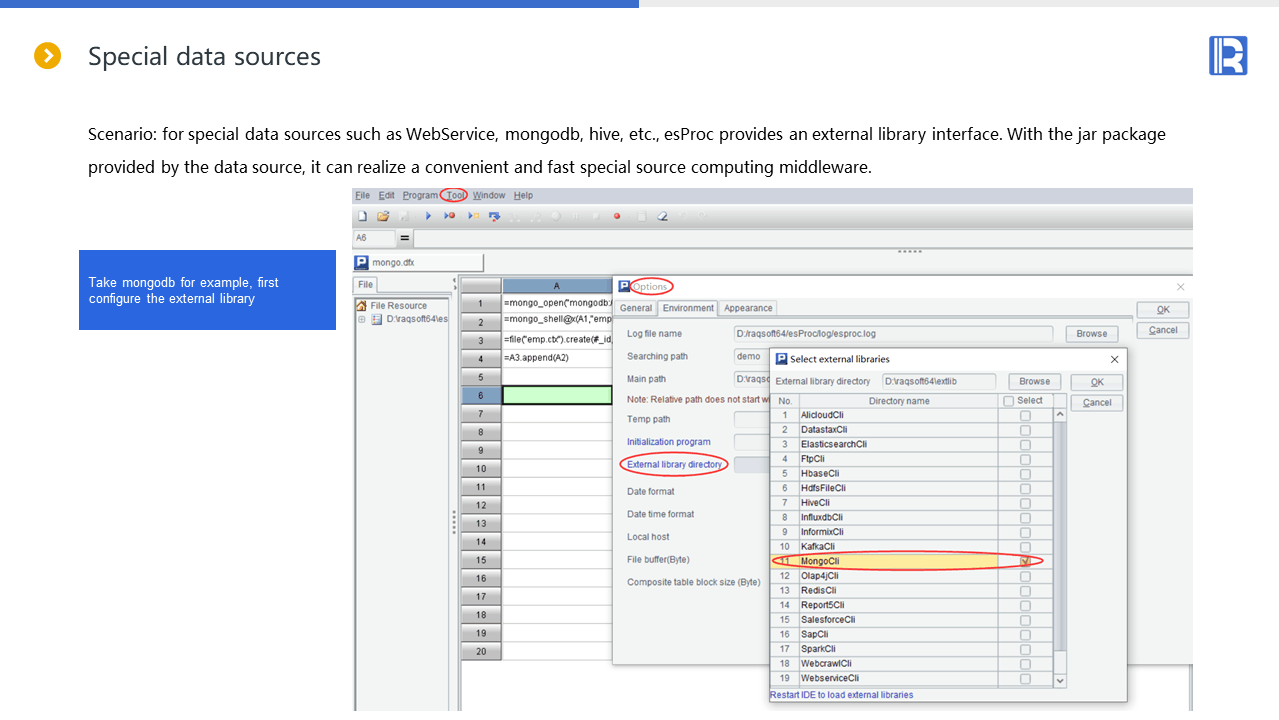Expand the D:\raqsoft64 tree node
Image resolution: width=1279 pixels, height=720 pixels.
coord(362,320)
